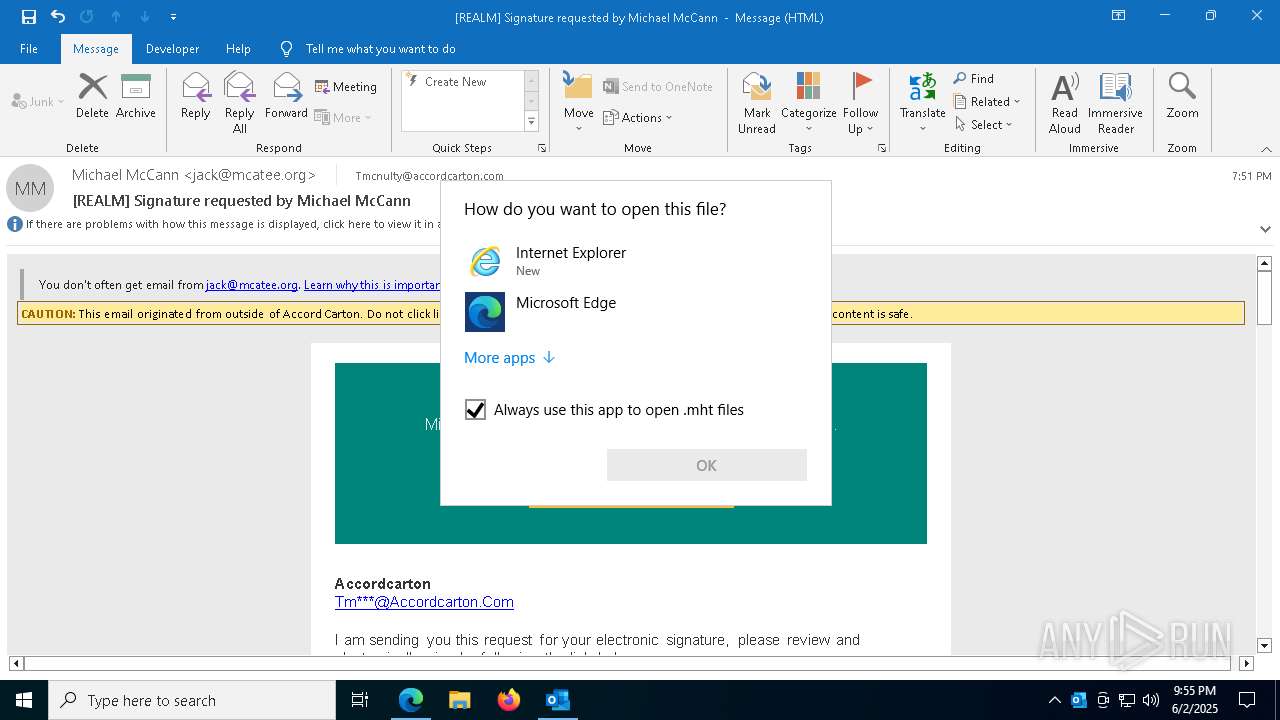Choose Internet Explorer to open file
The image size is (1280, 720).
point(636,261)
